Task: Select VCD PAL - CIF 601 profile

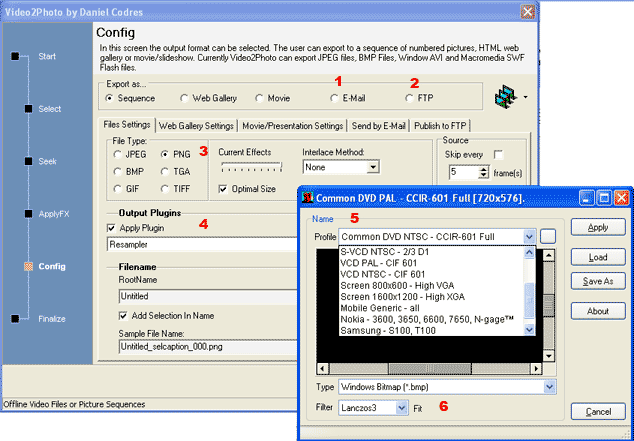Action: click(431, 263)
